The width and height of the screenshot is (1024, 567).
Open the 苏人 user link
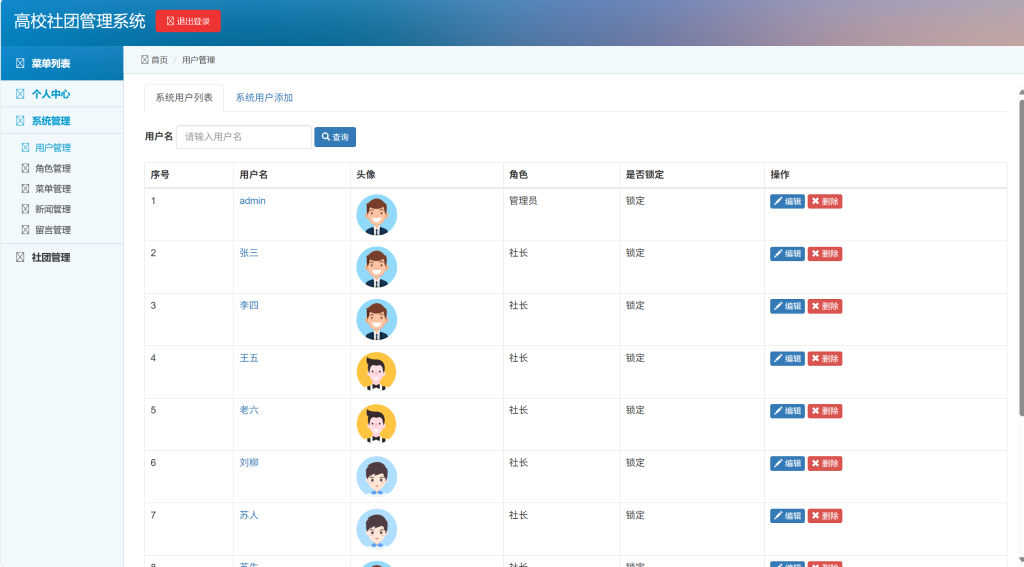[x=249, y=515]
